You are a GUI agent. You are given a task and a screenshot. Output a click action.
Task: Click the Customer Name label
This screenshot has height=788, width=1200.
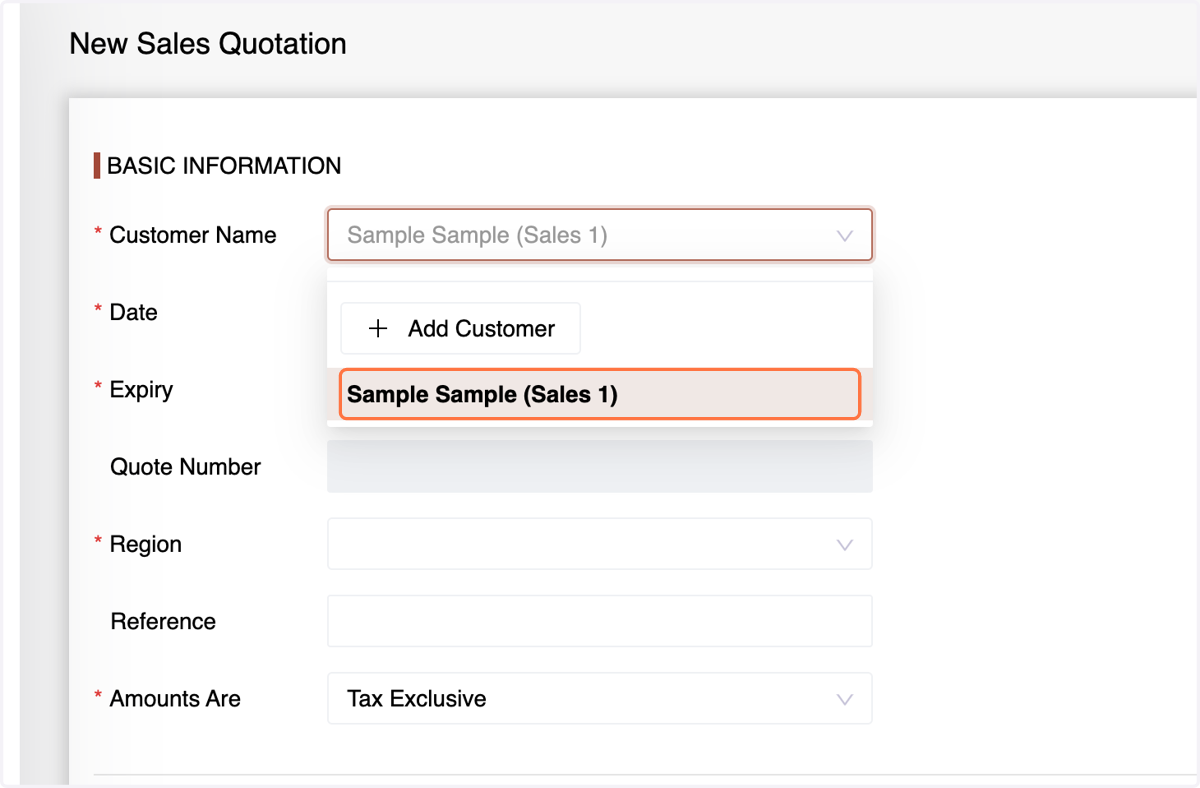click(x=193, y=235)
